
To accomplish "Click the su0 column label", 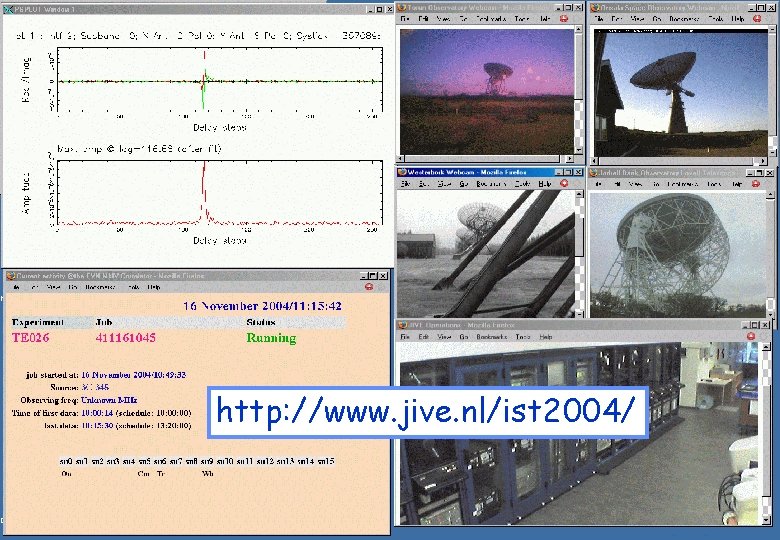I will click(66, 461).
